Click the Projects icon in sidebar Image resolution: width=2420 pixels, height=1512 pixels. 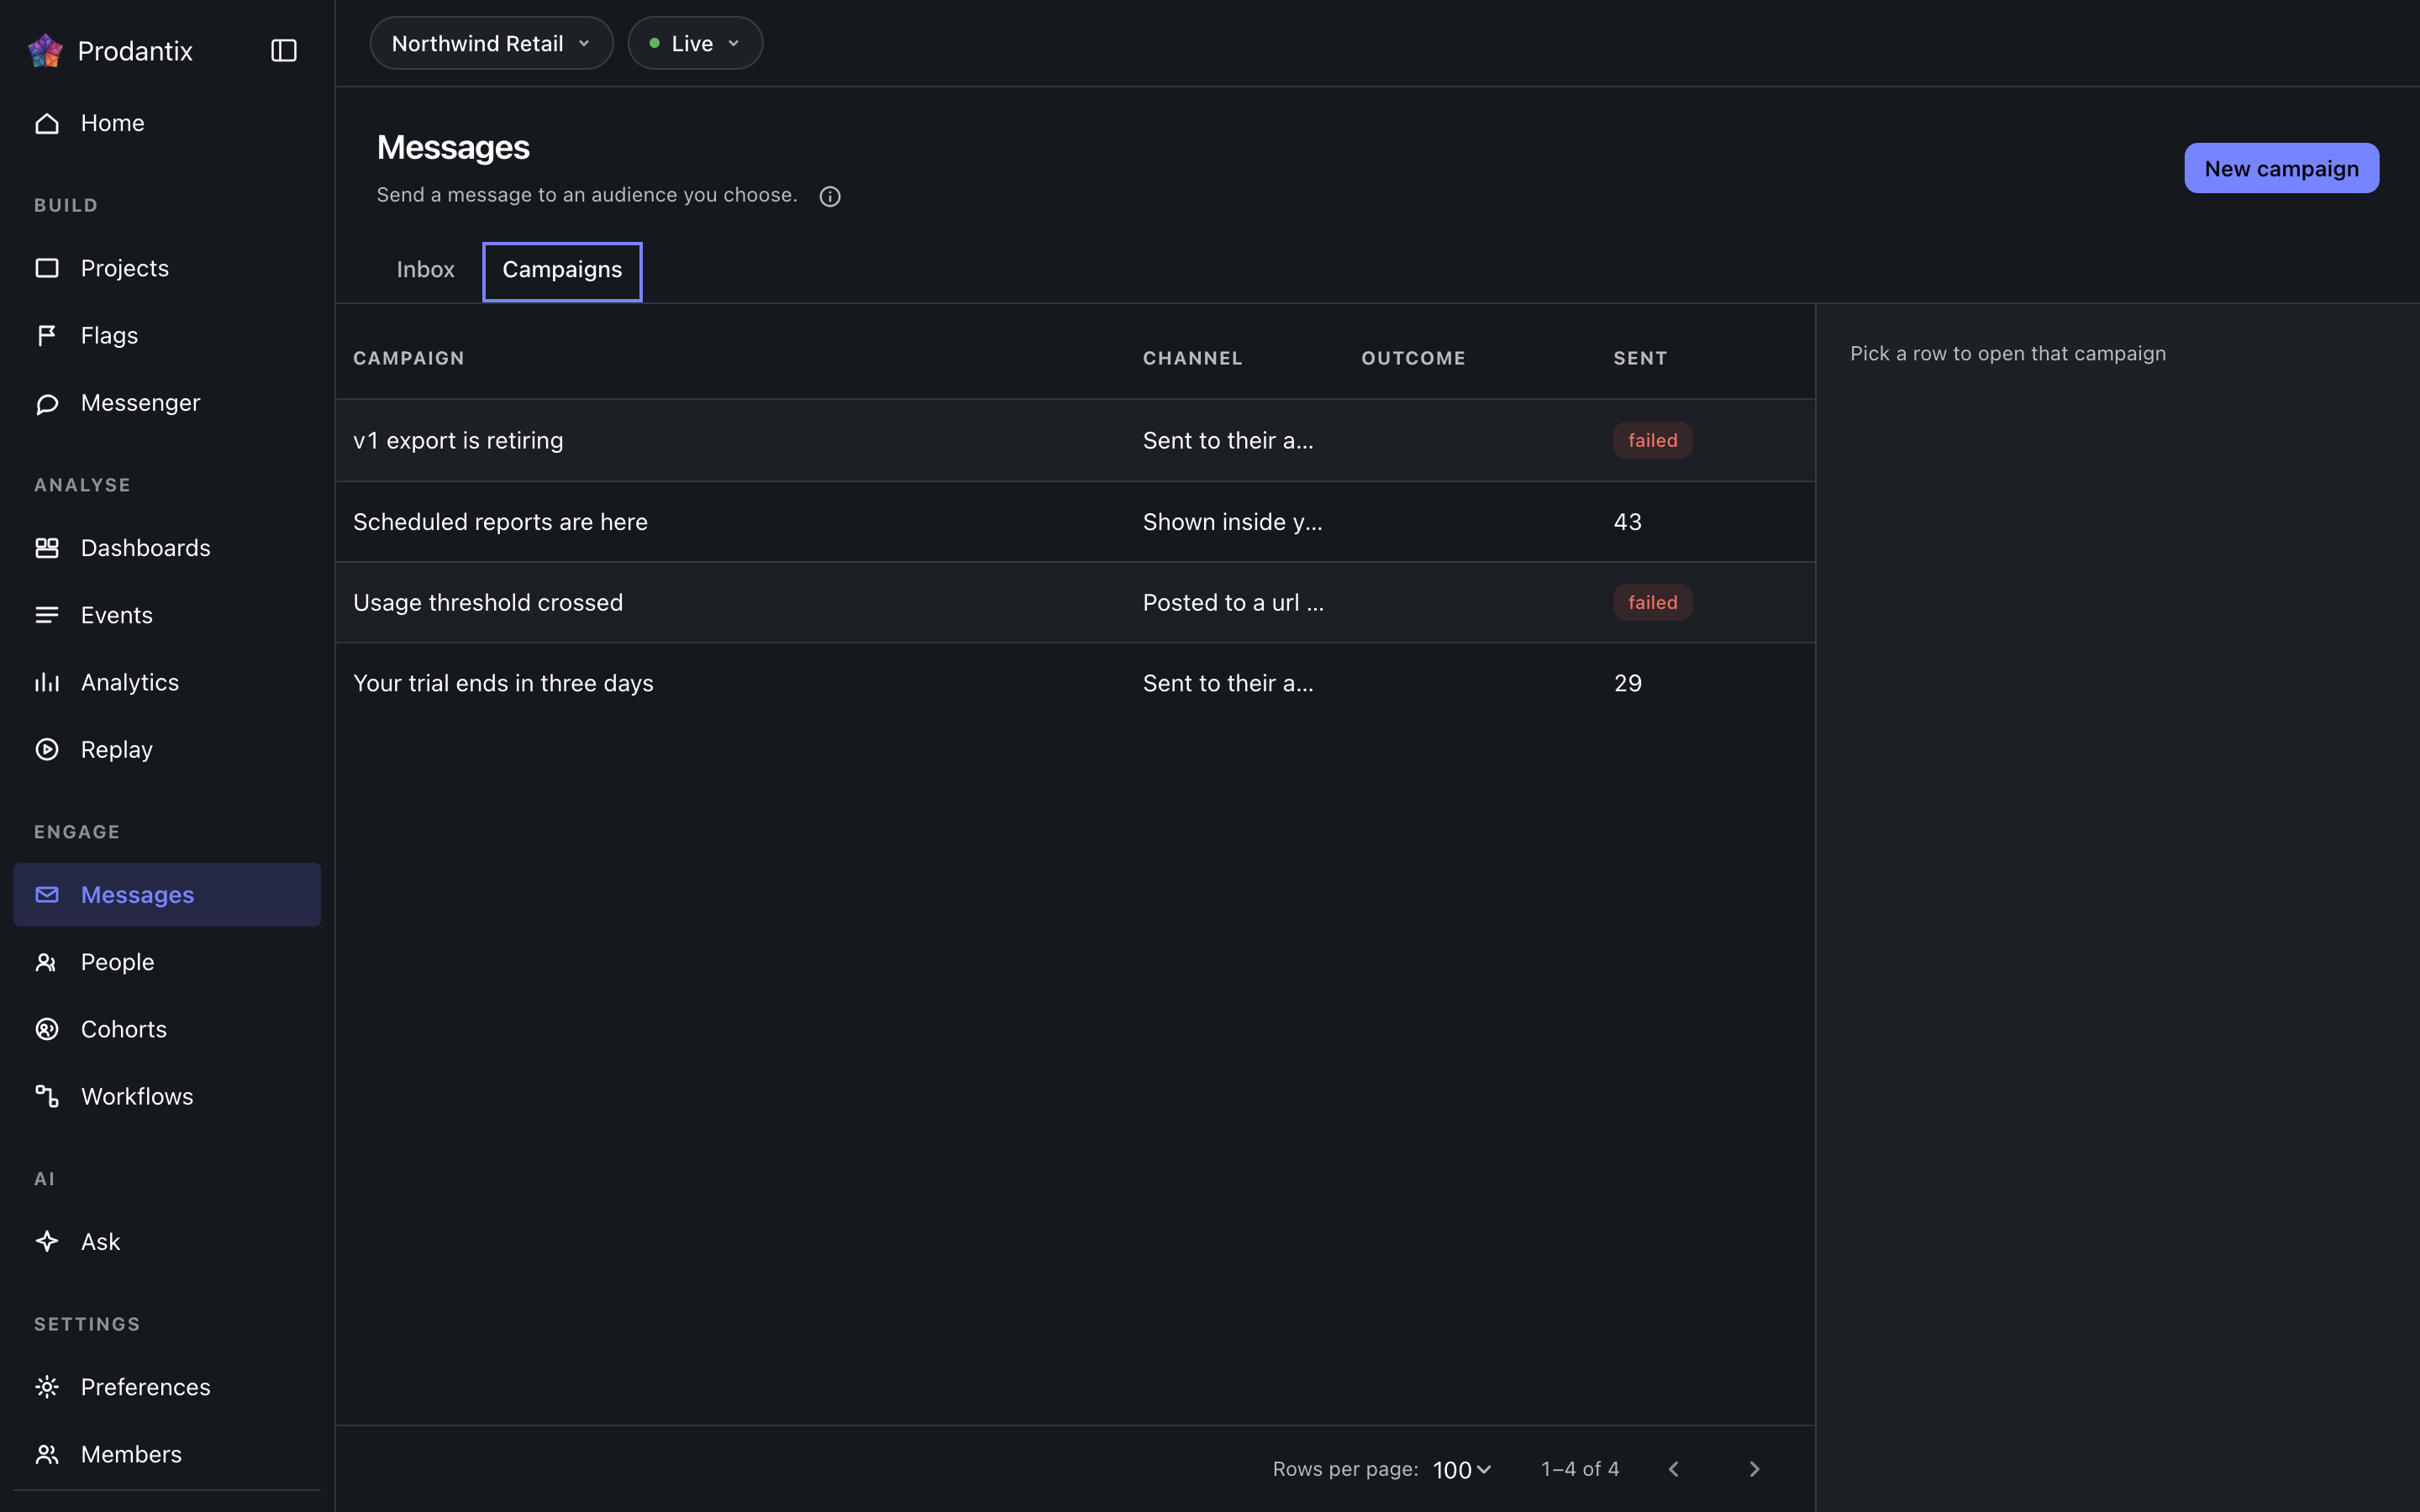47,268
